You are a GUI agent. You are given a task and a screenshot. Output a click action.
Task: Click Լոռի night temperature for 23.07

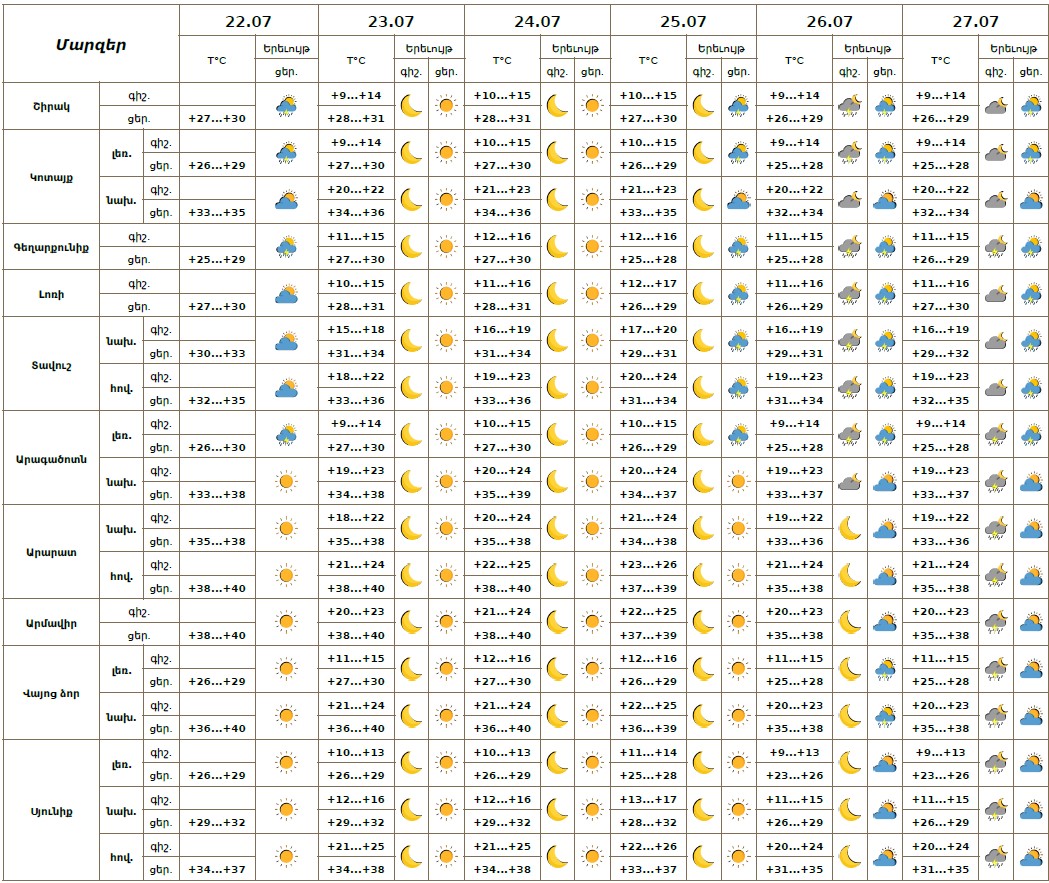[356, 284]
